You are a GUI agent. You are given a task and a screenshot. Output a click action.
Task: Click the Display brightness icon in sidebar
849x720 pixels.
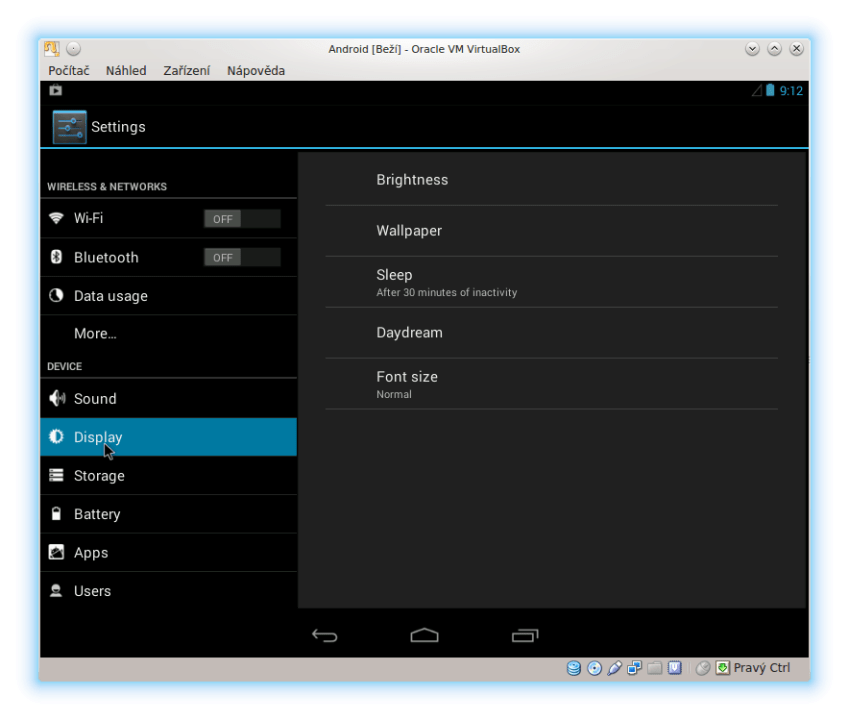(x=56, y=436)
